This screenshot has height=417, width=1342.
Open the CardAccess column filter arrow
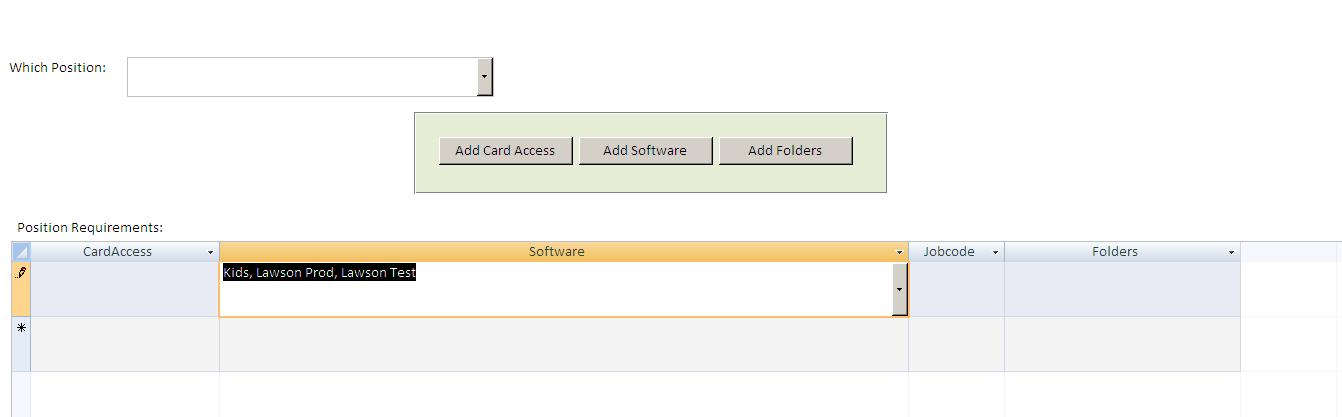210,253
